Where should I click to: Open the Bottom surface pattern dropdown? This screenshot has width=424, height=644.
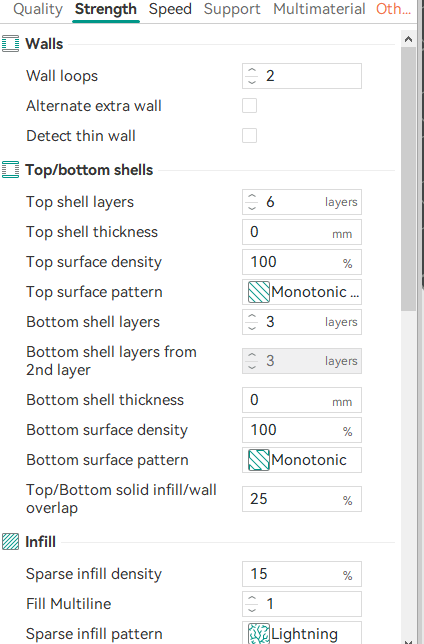pos(302,460)
